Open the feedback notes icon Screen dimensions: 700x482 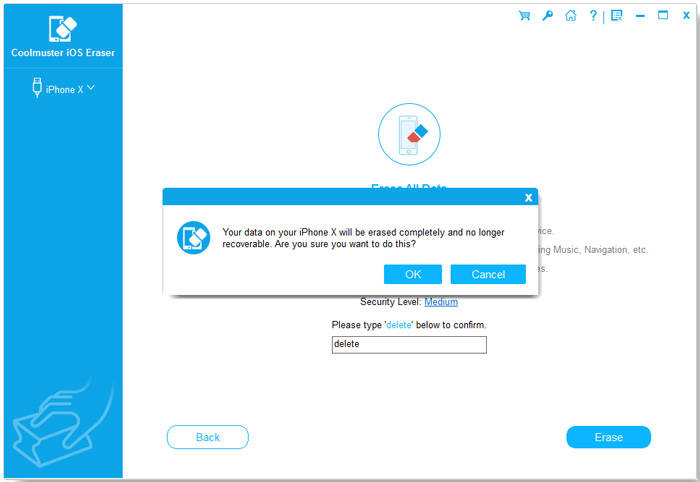click(617, 16)
